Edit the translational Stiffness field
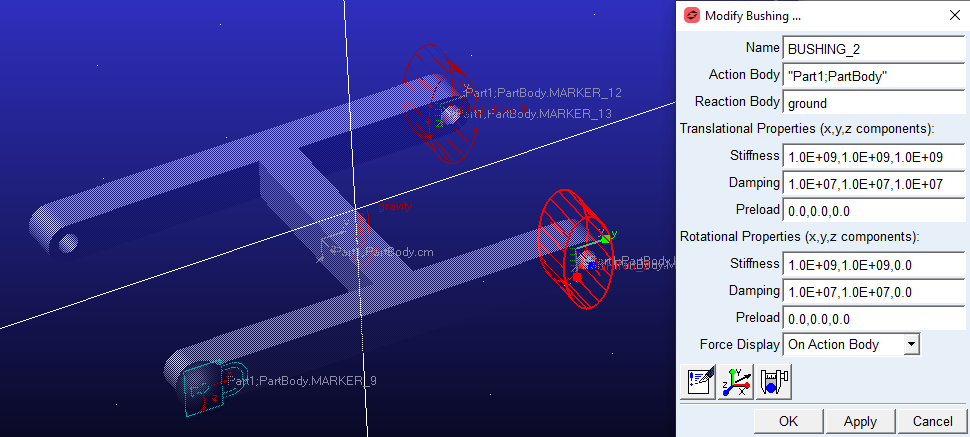970x437 pixels. coord(874,157)
